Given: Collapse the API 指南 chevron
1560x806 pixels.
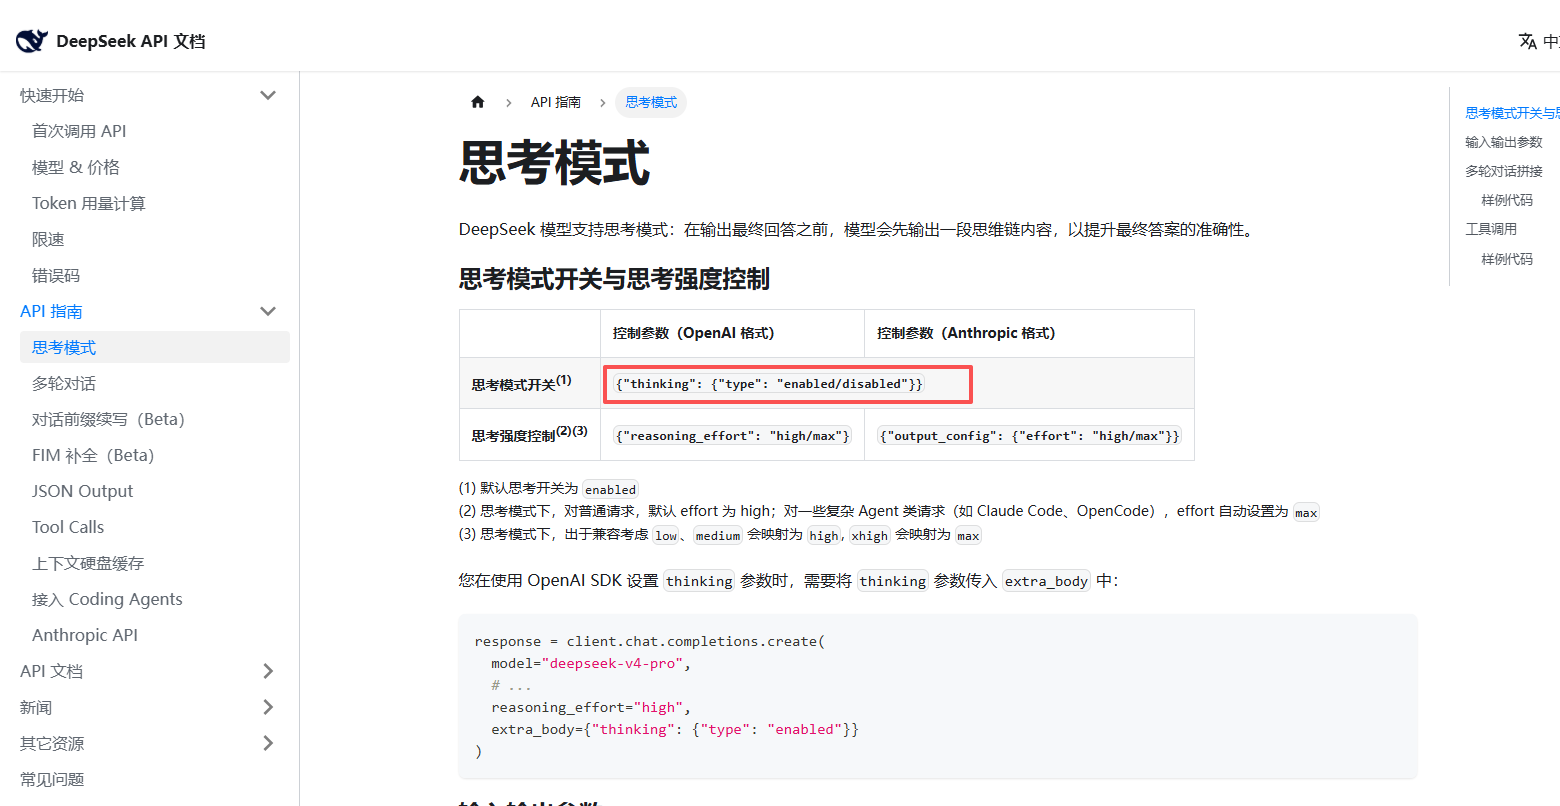Looking at the screenshot, I should 267,312.
